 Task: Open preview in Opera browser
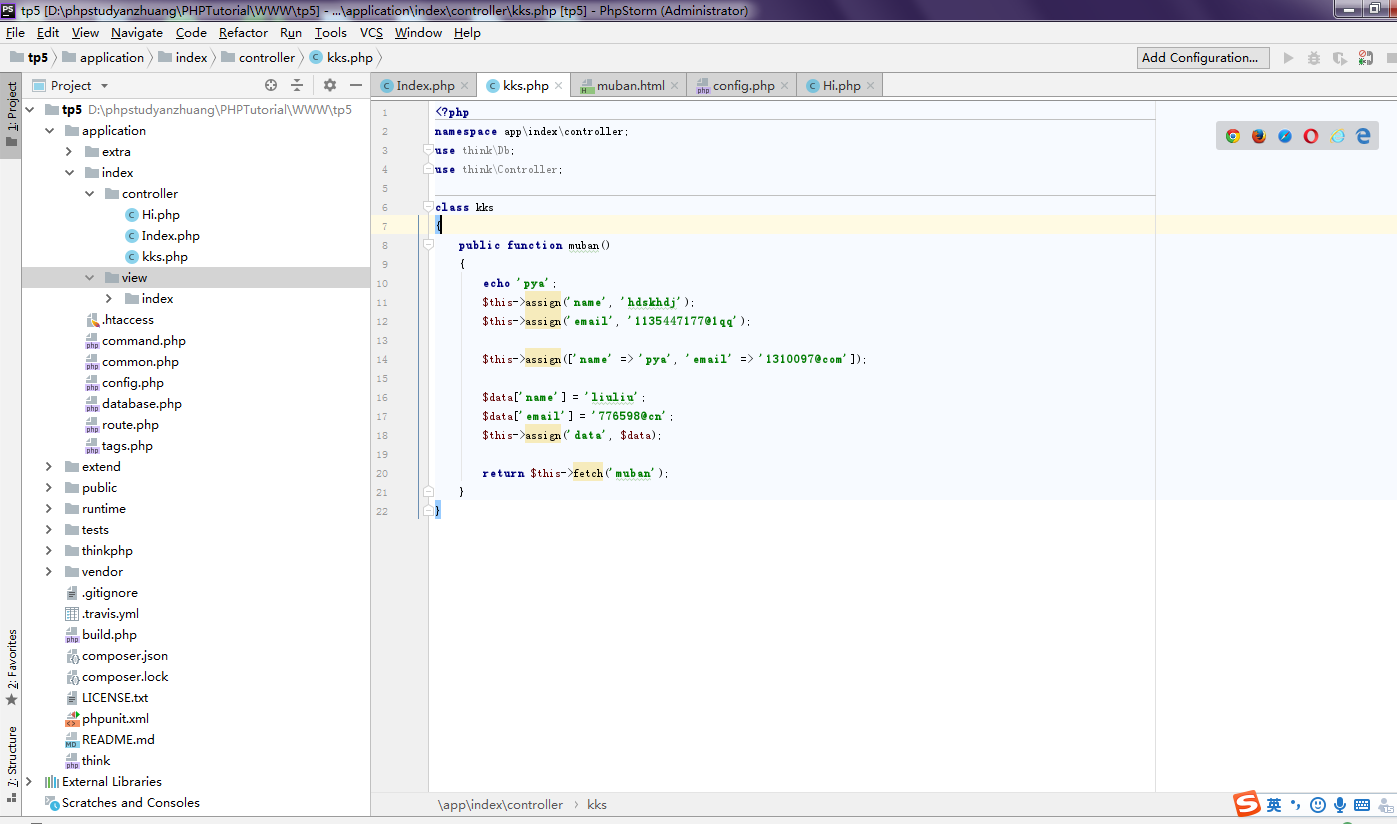point(1311,136)
